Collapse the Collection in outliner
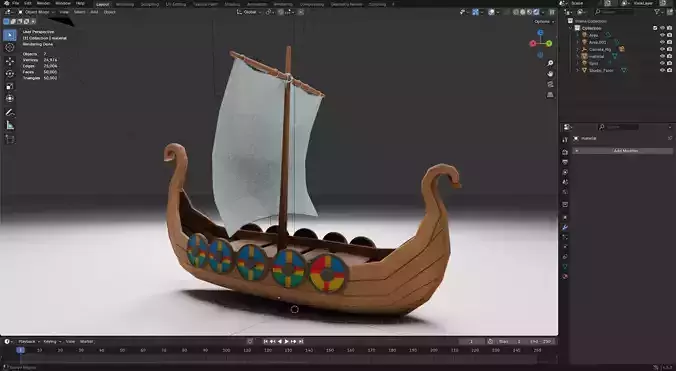Screen dimensions: 676x371 click(571, 28)
